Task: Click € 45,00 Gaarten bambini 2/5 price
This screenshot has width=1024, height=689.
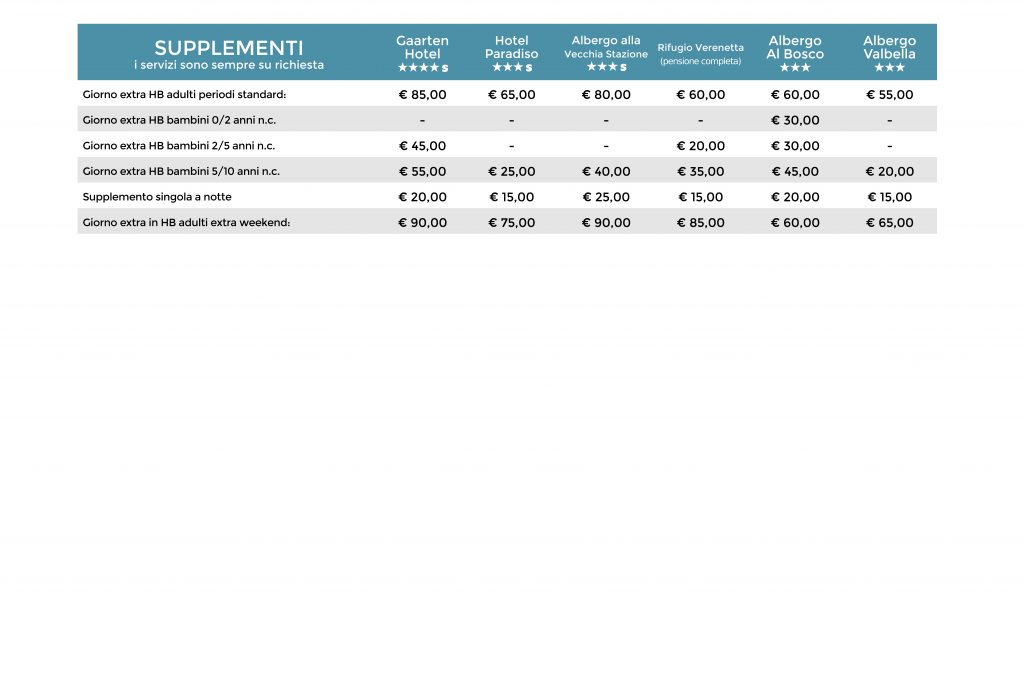Action: pos(423,146)
